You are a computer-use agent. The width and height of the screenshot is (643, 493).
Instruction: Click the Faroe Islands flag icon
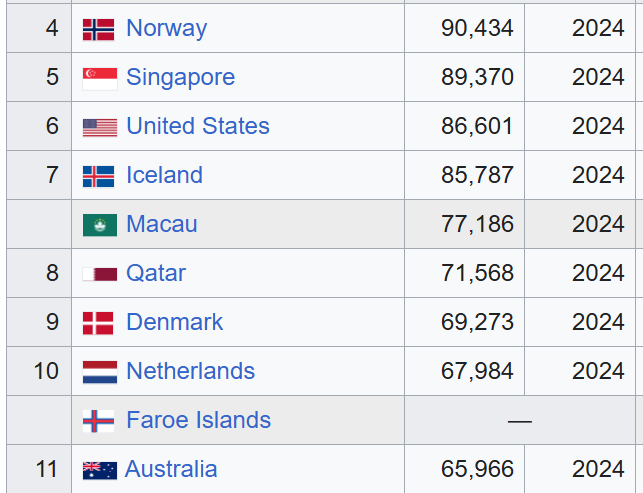98,421
